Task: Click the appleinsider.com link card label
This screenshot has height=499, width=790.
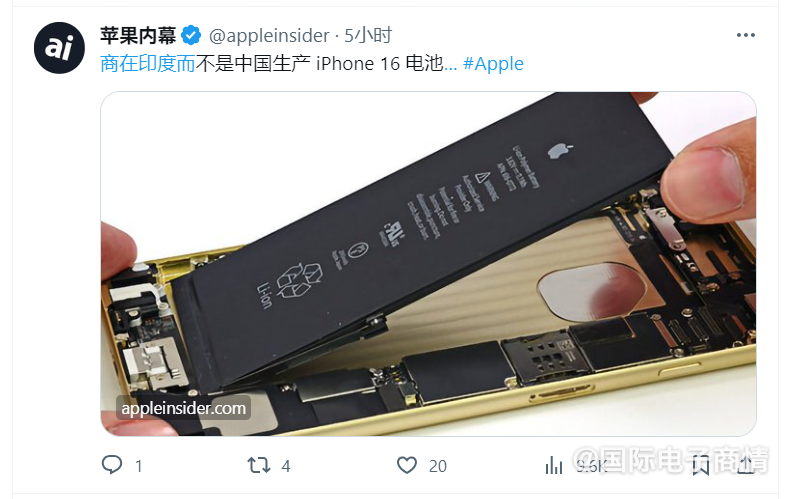Action: [x=183, y=408]
